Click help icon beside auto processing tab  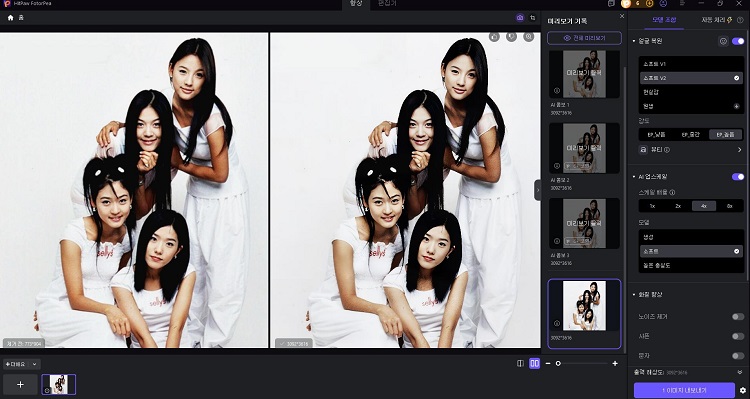[x=740, y=20]
